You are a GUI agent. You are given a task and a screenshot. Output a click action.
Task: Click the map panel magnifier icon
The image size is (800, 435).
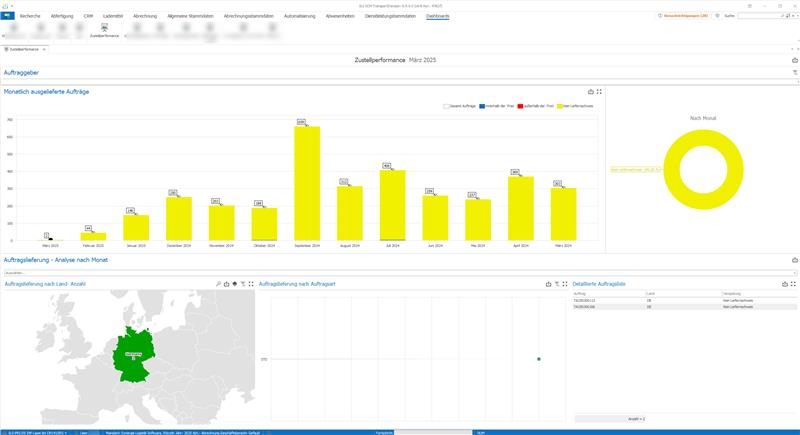click(218, 284)
